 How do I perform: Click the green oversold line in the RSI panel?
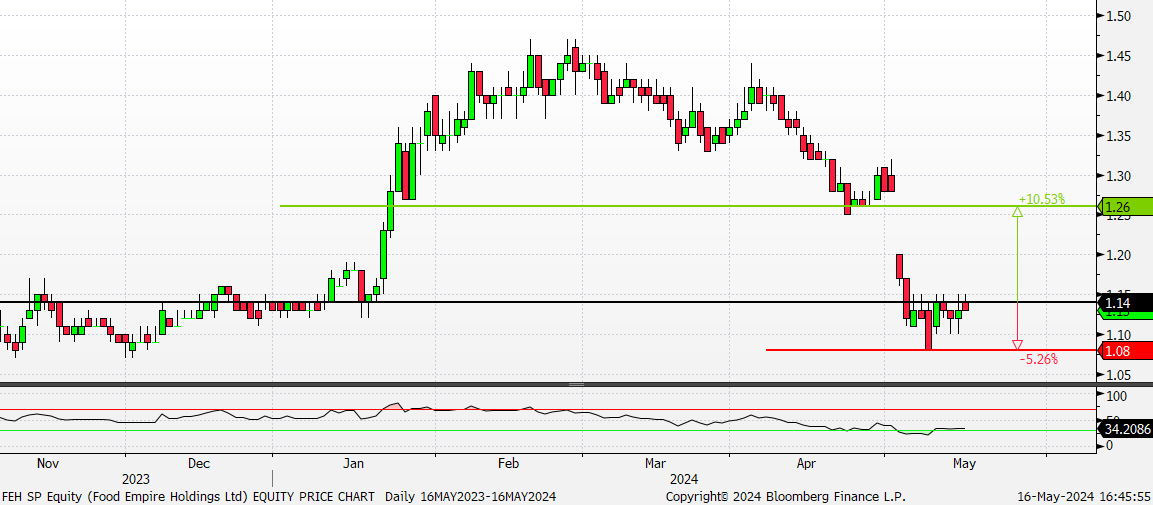(x=548, y=431)
